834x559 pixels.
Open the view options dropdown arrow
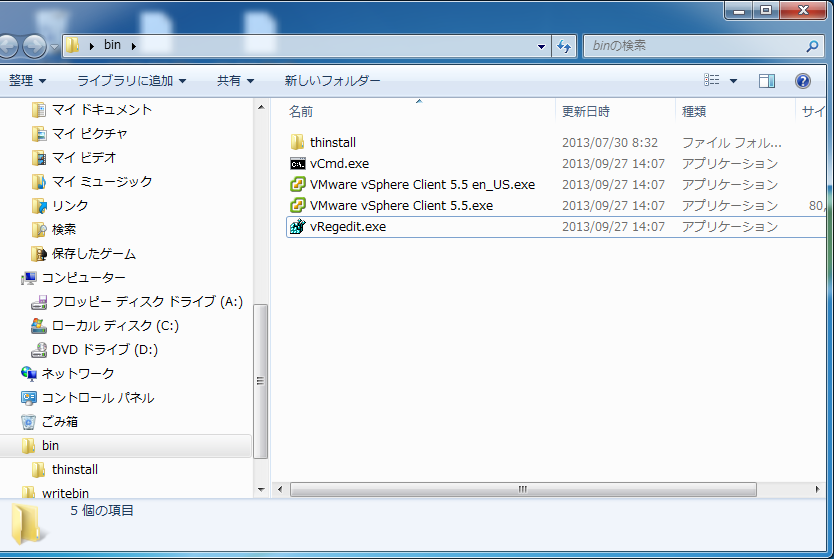coord(733,81)
